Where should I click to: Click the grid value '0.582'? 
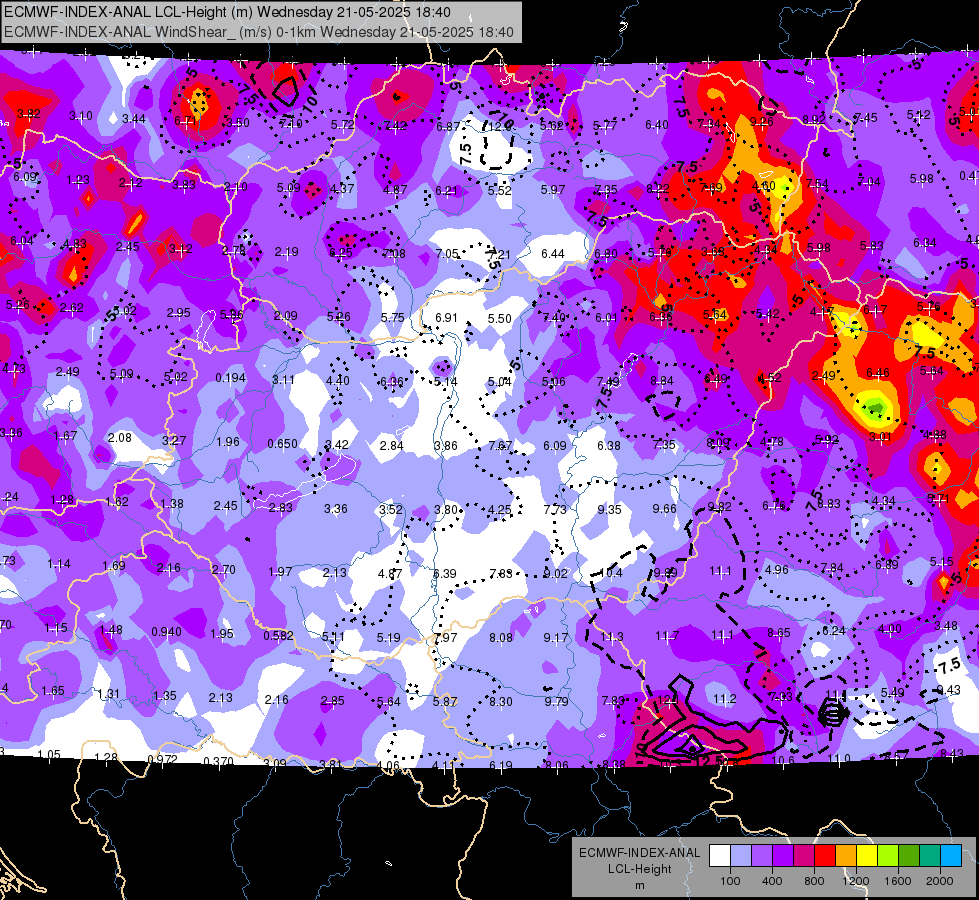pyautogui.click(x=278, y=635)
